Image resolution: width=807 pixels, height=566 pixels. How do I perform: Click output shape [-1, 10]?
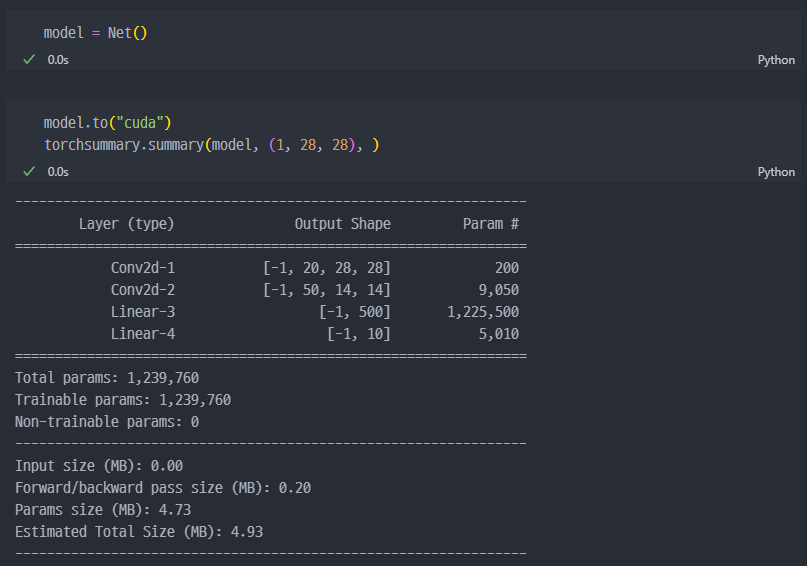point(359,334)
